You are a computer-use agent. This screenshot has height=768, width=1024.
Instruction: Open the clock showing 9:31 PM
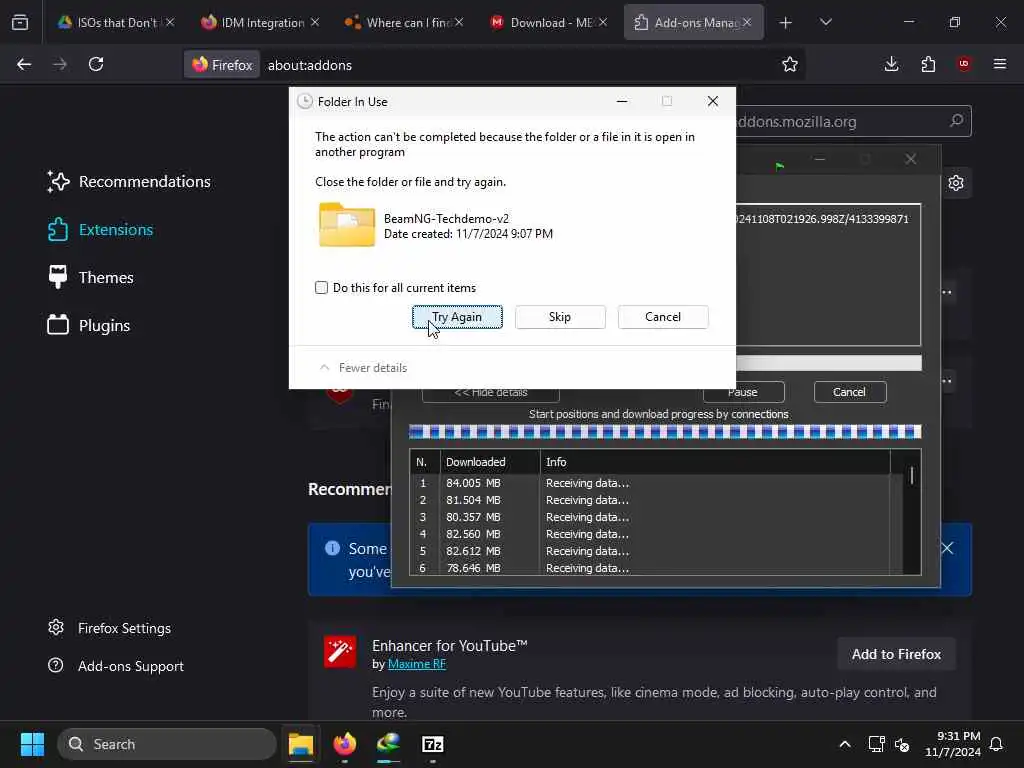coord(952,744)
